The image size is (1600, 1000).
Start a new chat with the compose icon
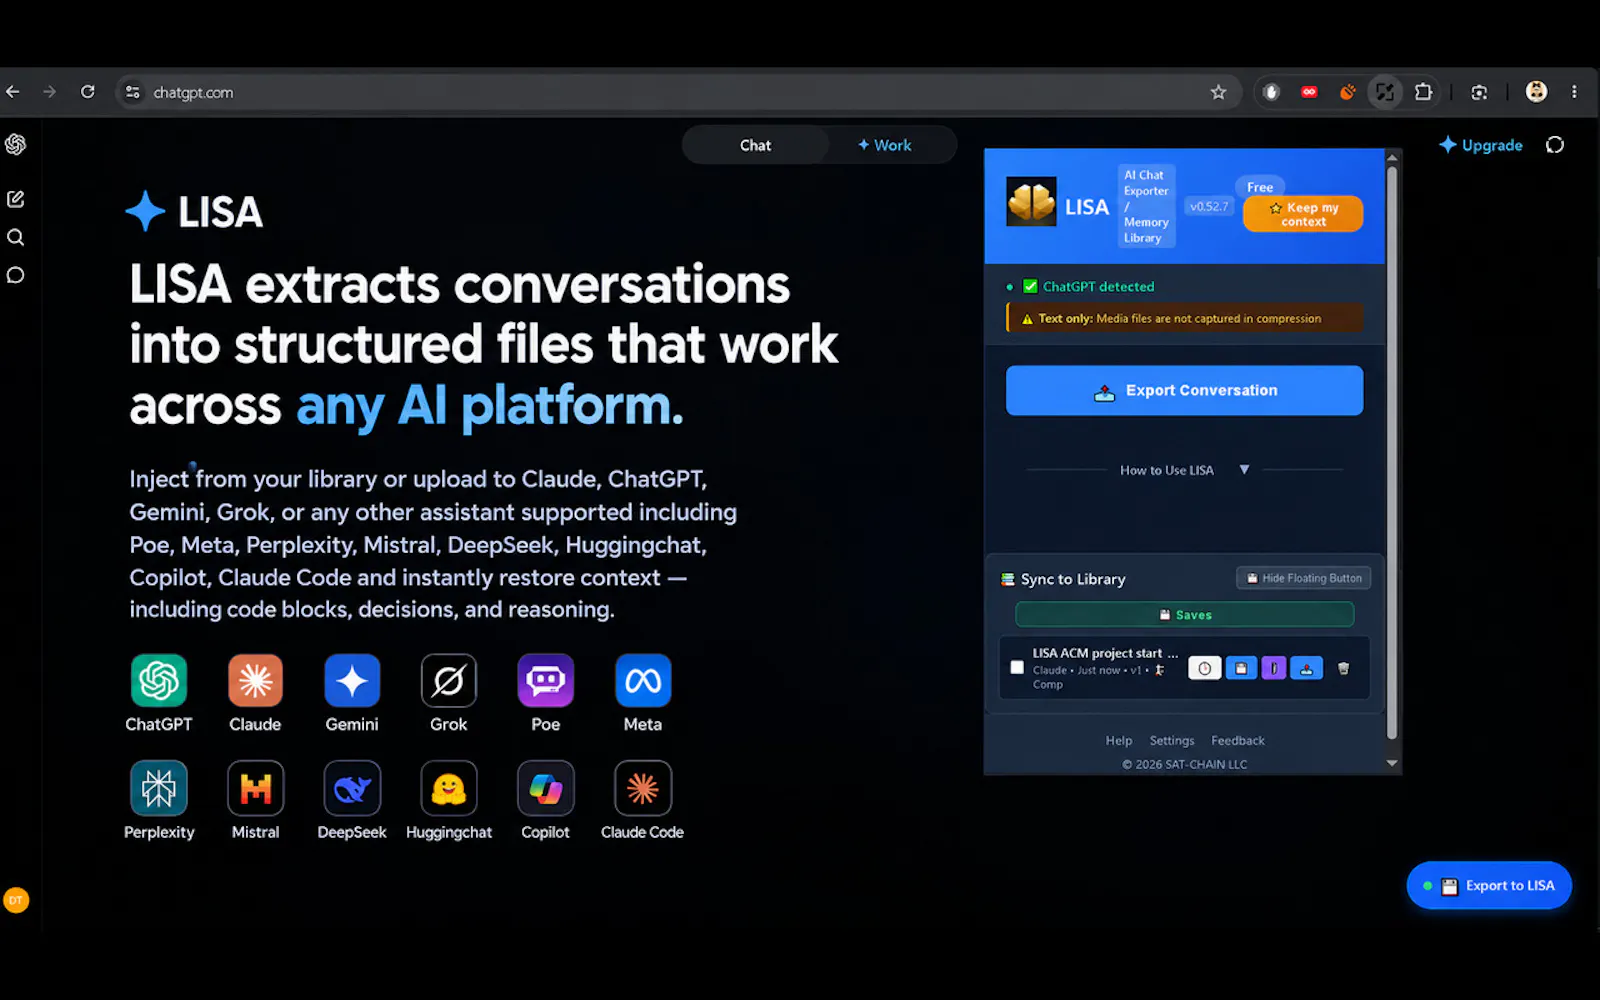[x=15, y=199]
